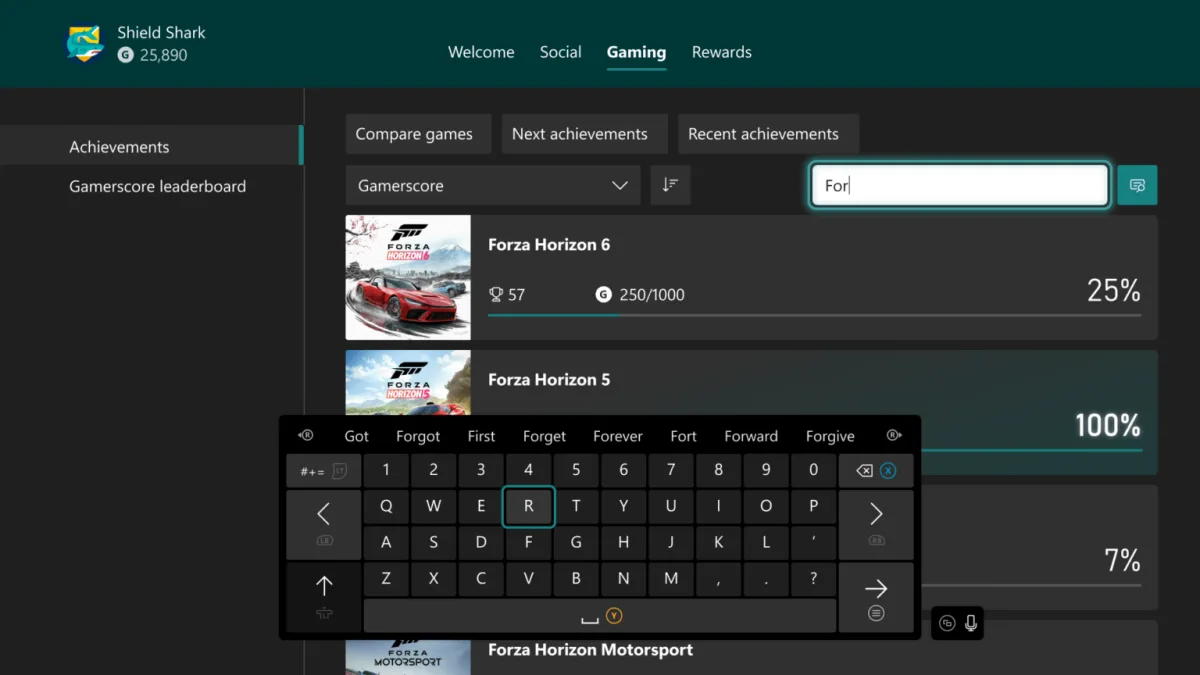
Task: Open the Forza Horizon 6 cover thumbnail
Action: pos(408,277)
